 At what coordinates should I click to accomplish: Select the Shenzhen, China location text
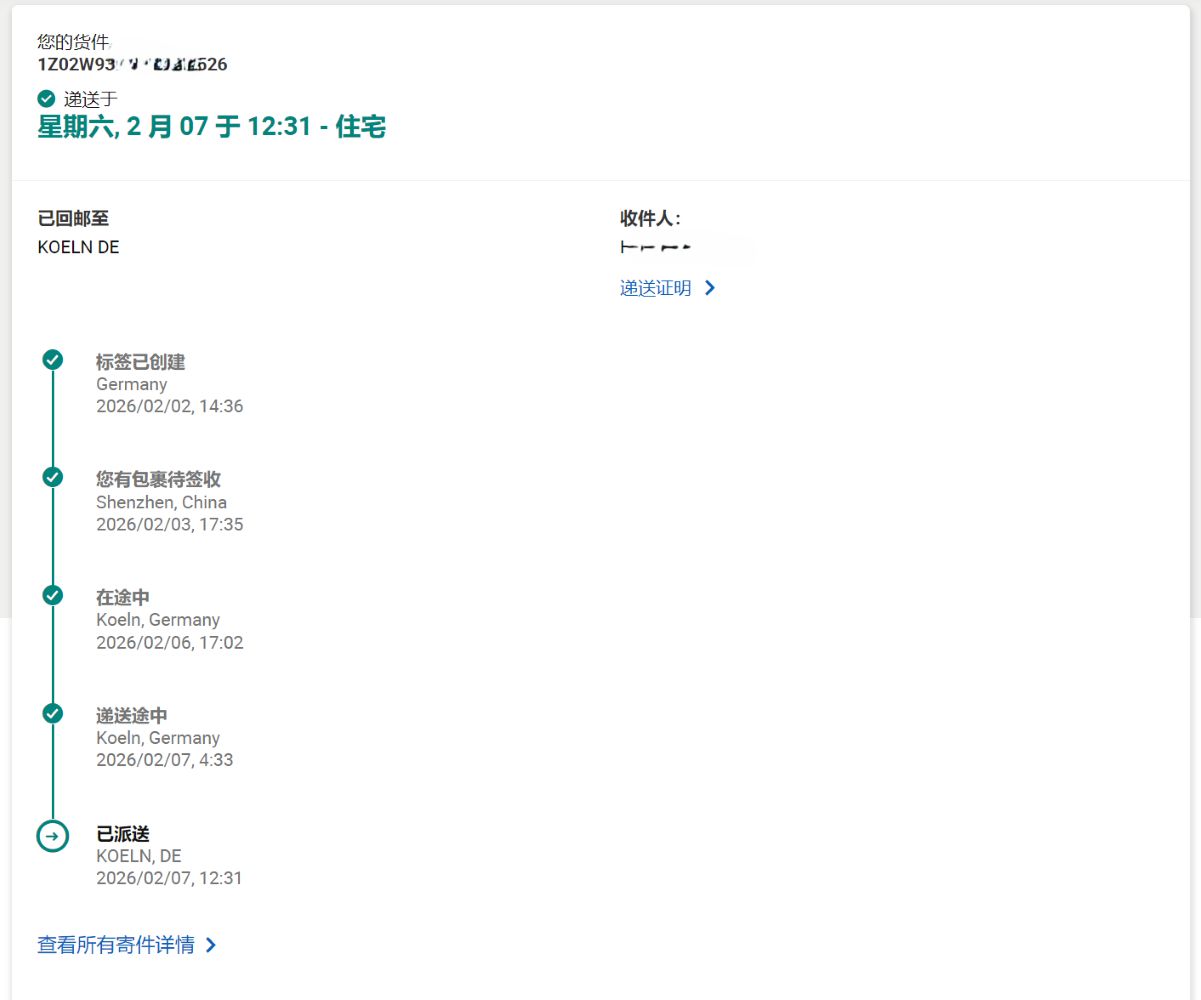(161, 502)
